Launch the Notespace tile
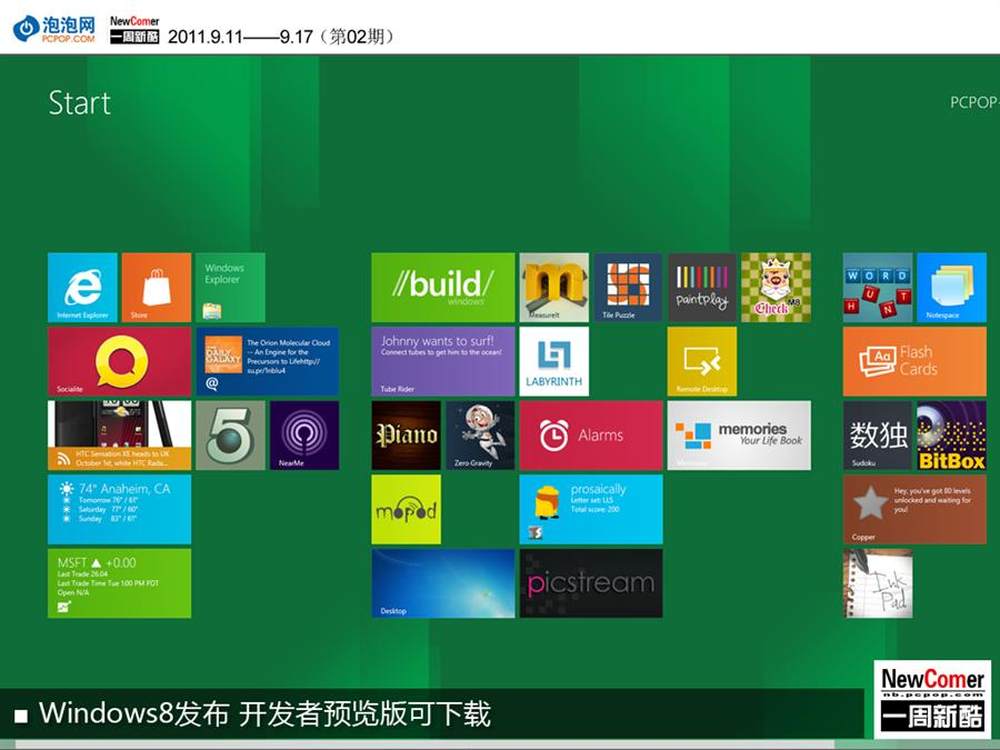Screen dimensions: 1000x750 952,288
